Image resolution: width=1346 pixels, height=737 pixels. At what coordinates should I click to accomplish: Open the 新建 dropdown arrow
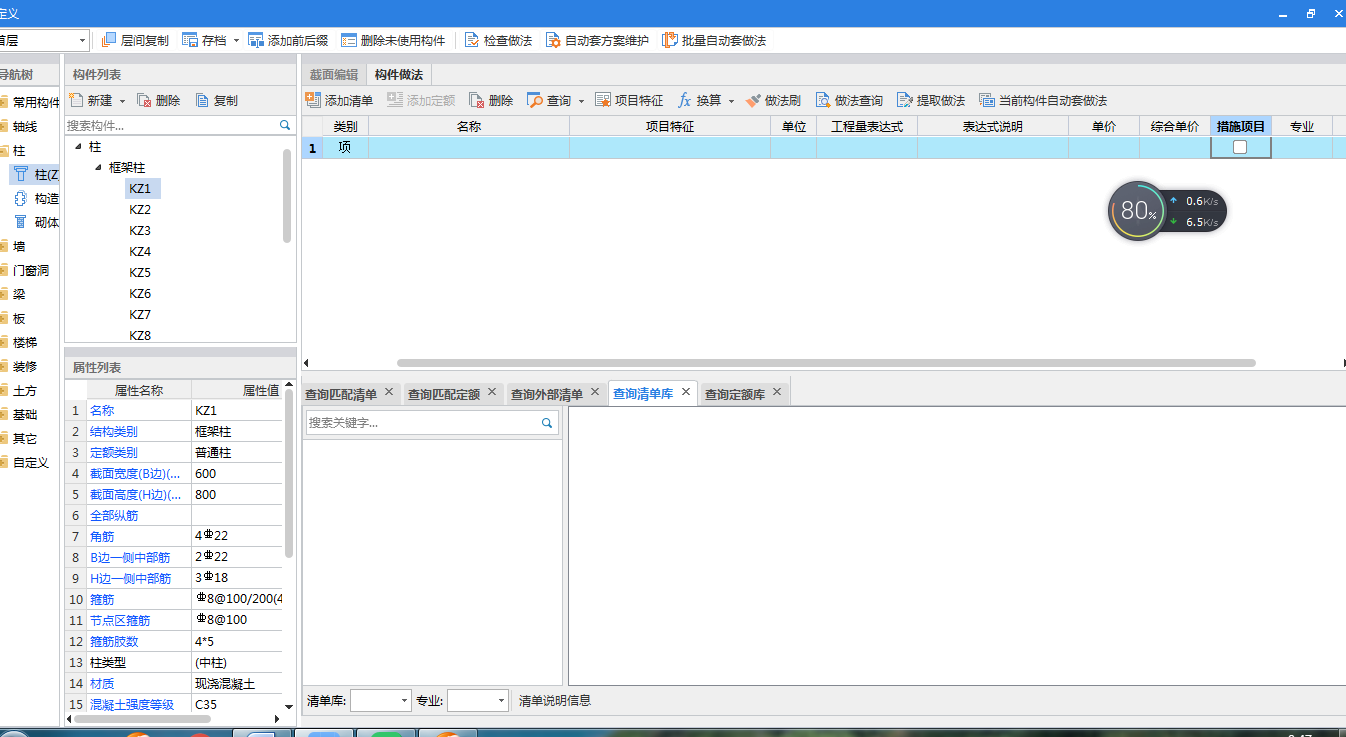pyautogui.click(x=122, y=101)
